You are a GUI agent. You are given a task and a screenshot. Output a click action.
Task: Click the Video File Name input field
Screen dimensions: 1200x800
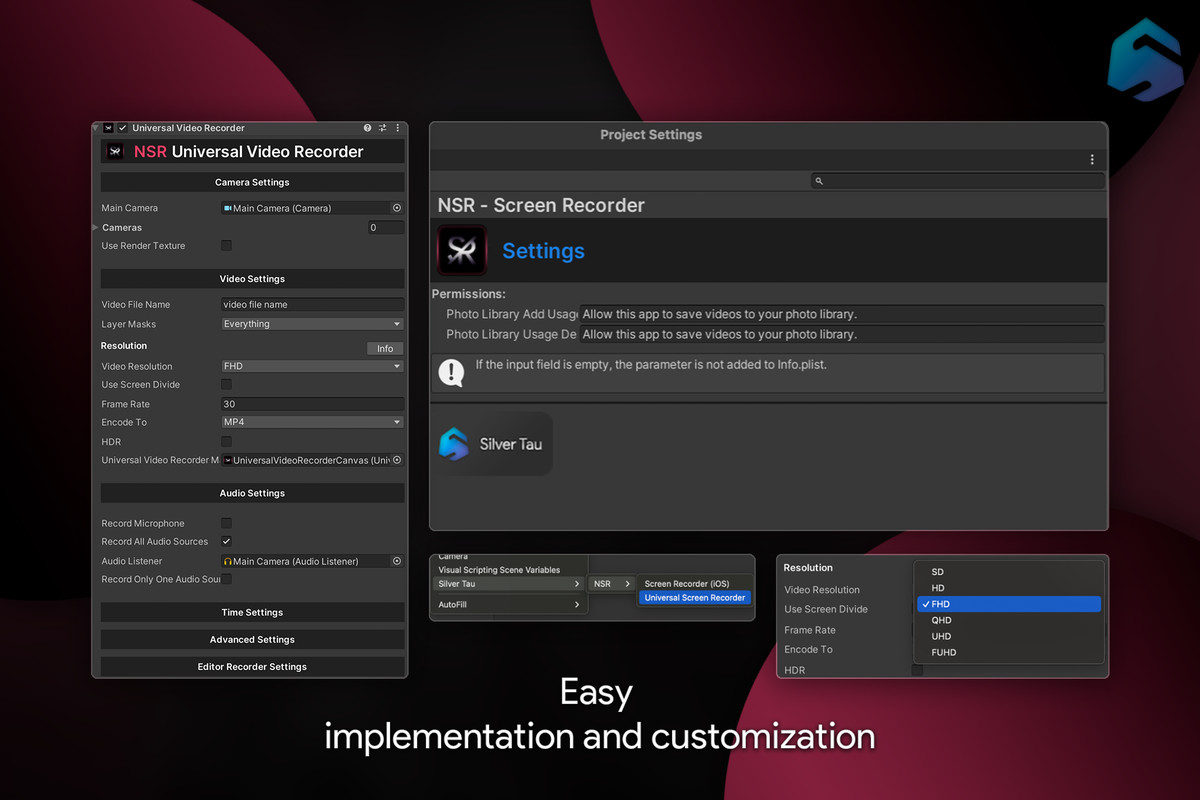coord(313,304)
